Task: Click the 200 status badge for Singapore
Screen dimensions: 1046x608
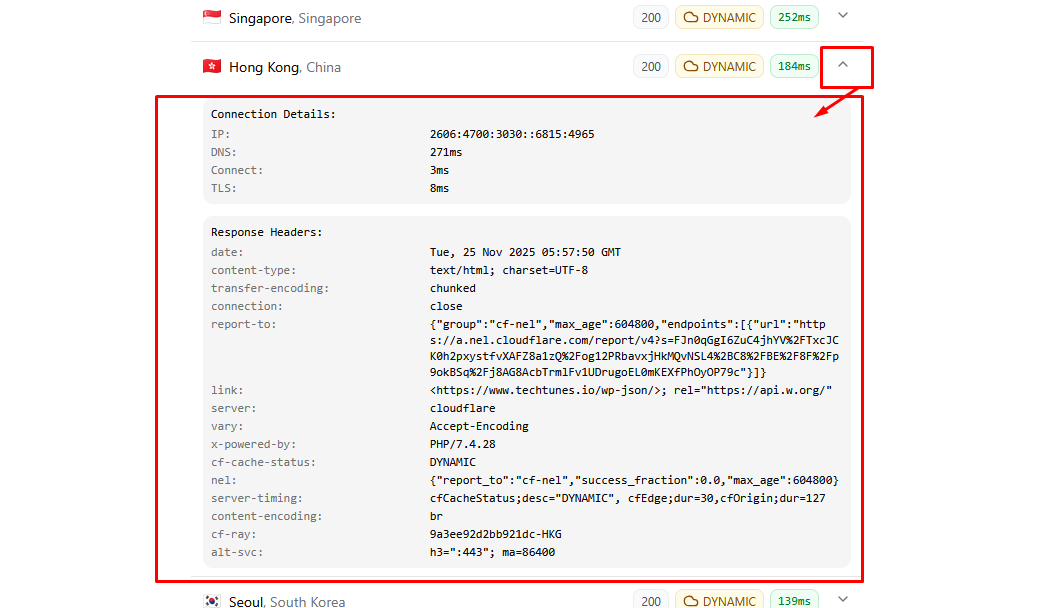Action: pyautogui.click(x=651, y=17)
